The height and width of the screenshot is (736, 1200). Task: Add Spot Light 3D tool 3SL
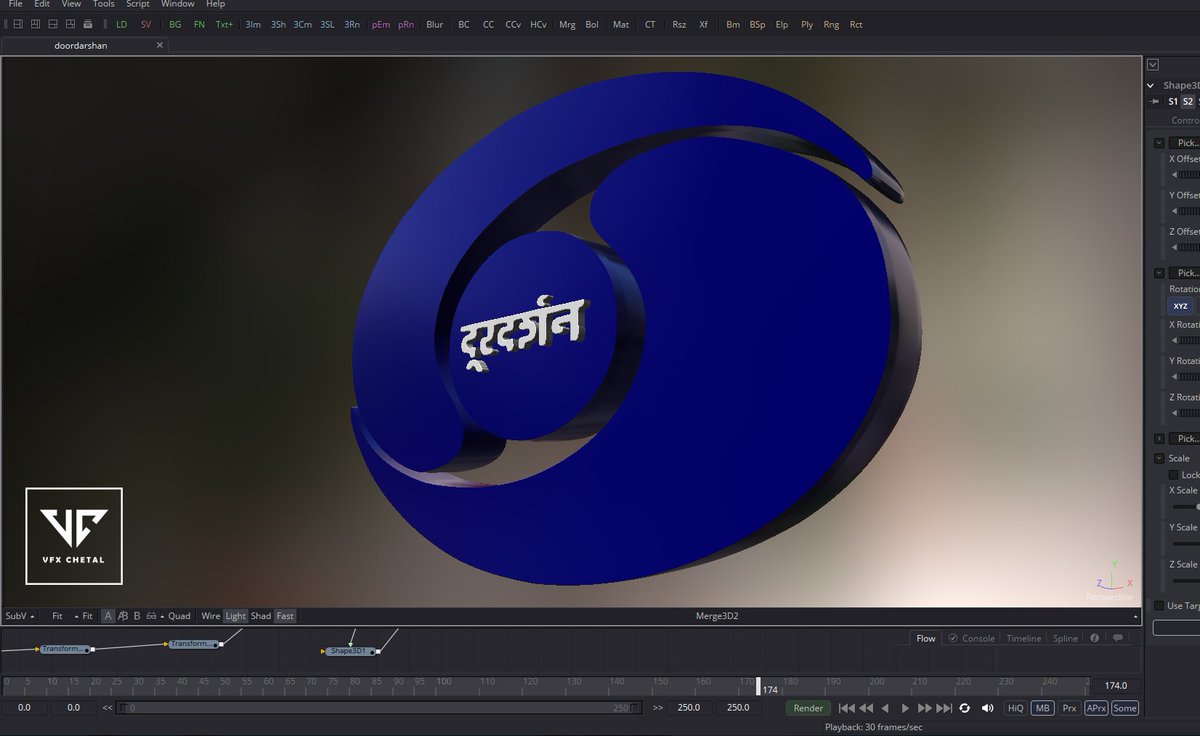click(327, 24)
